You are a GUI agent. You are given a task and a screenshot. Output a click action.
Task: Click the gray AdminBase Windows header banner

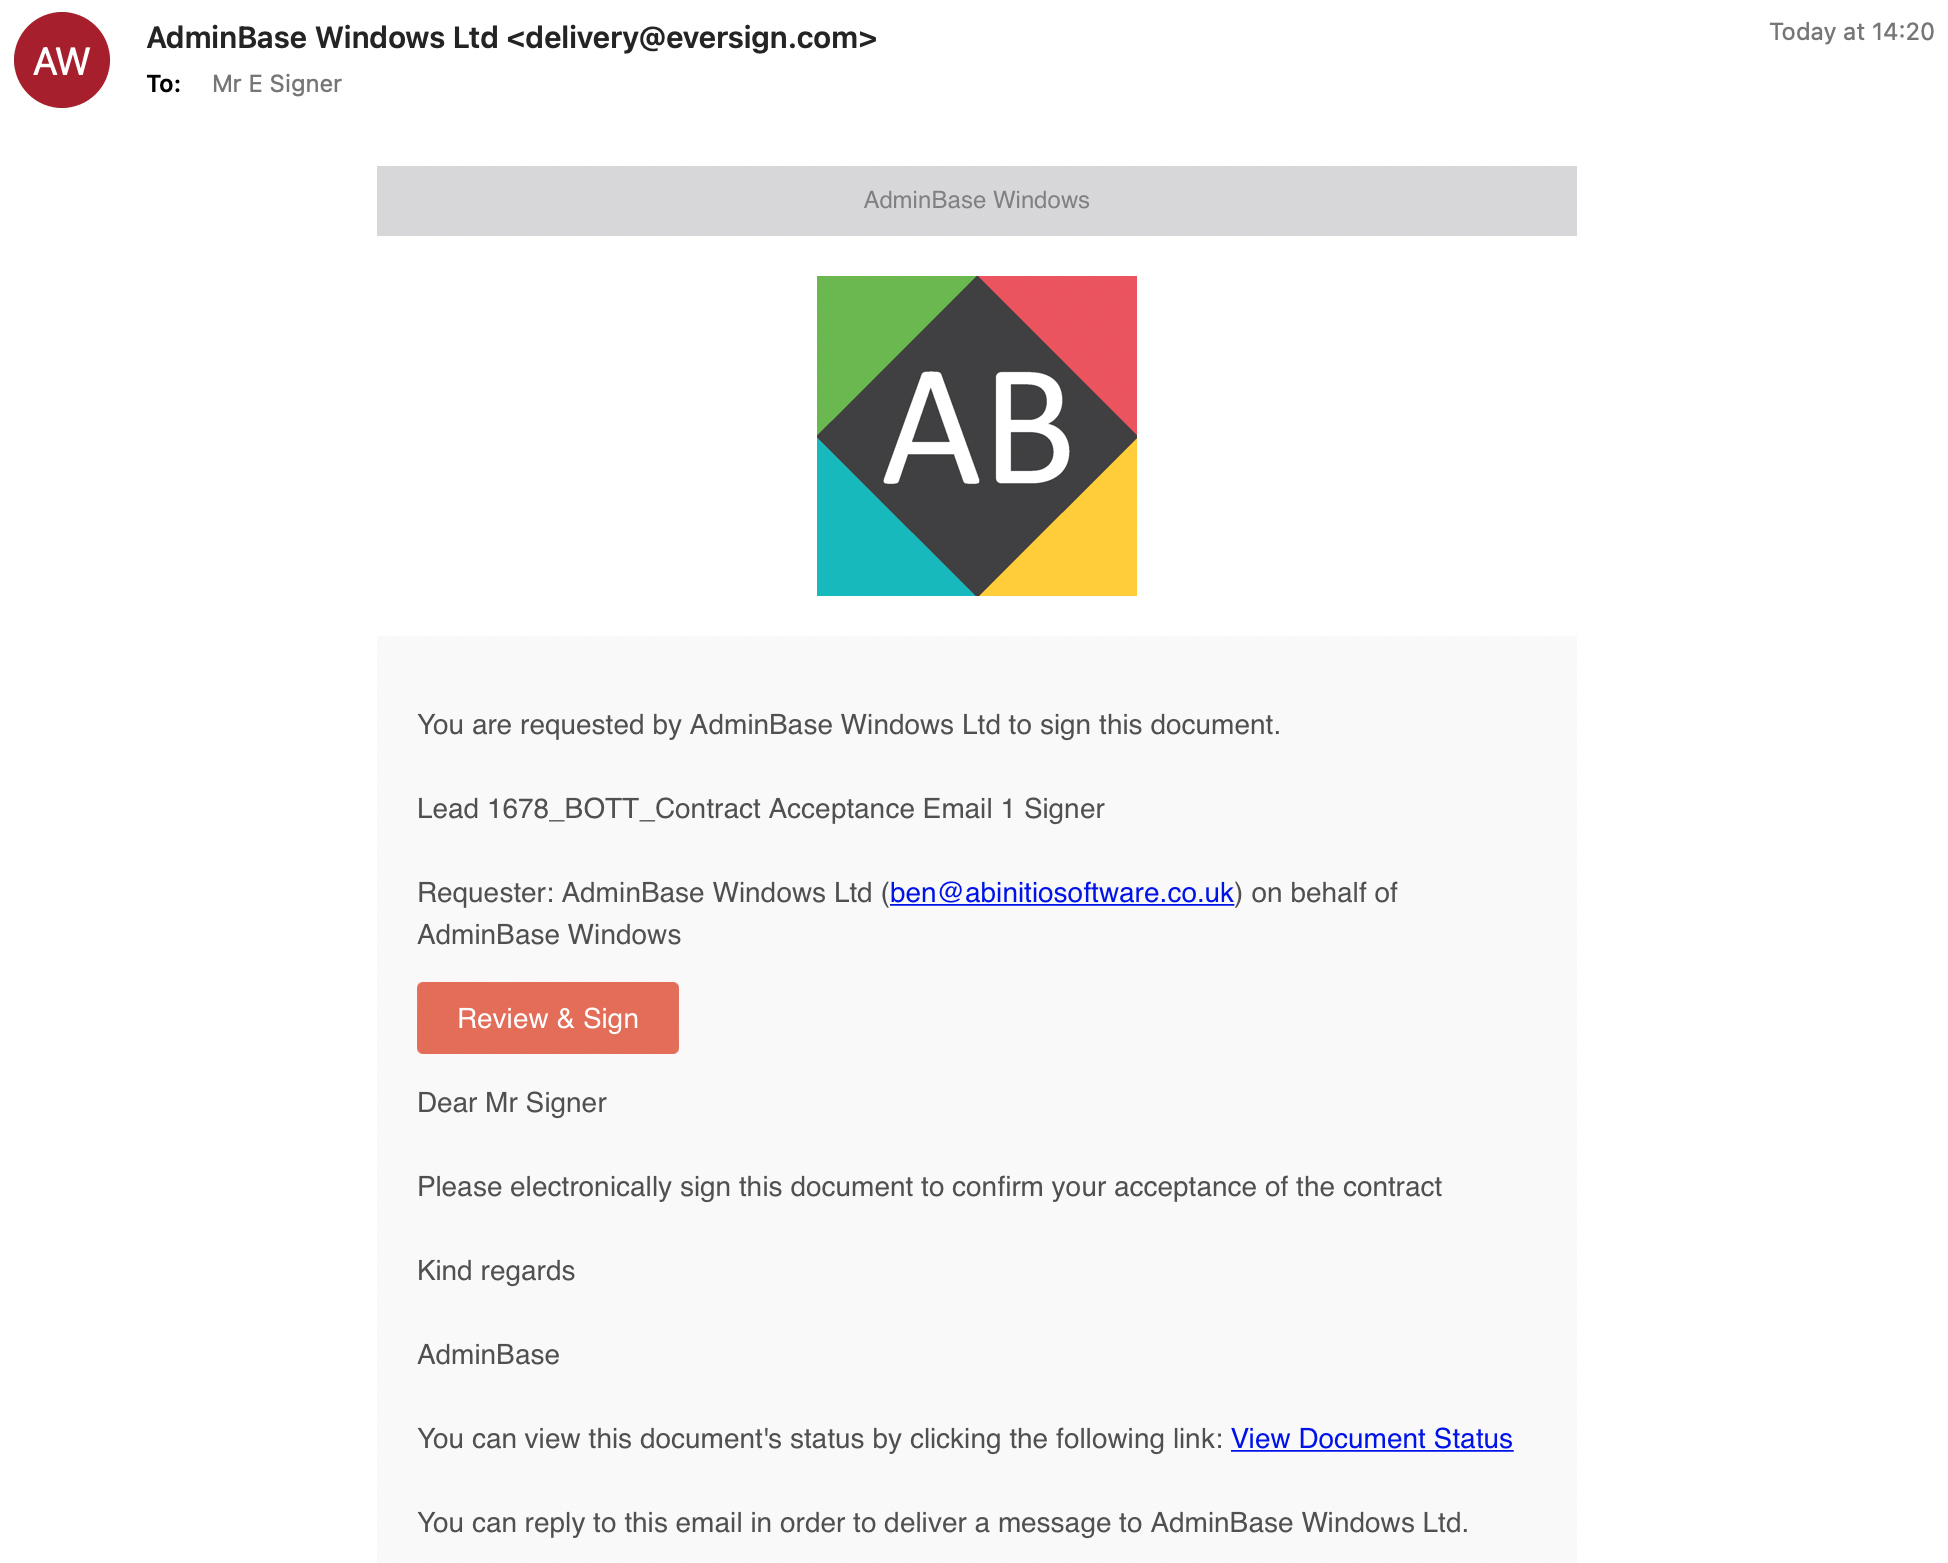976,200
